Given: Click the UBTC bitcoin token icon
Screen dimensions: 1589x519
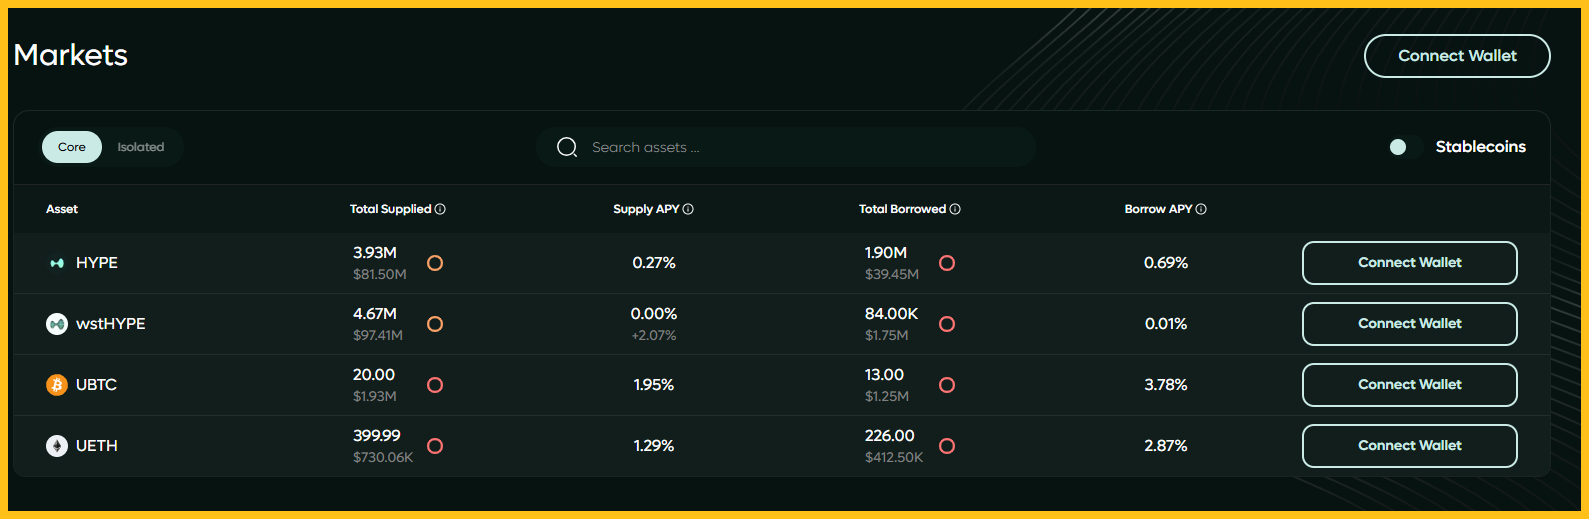Looking at the screenshot, I should click(57, 385).
